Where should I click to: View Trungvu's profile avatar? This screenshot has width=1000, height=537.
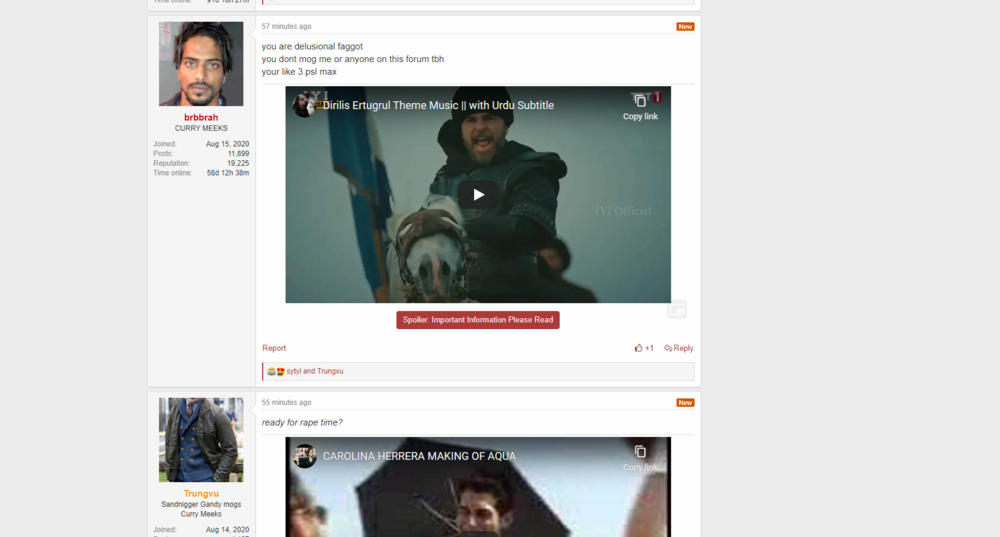point(201,440)
